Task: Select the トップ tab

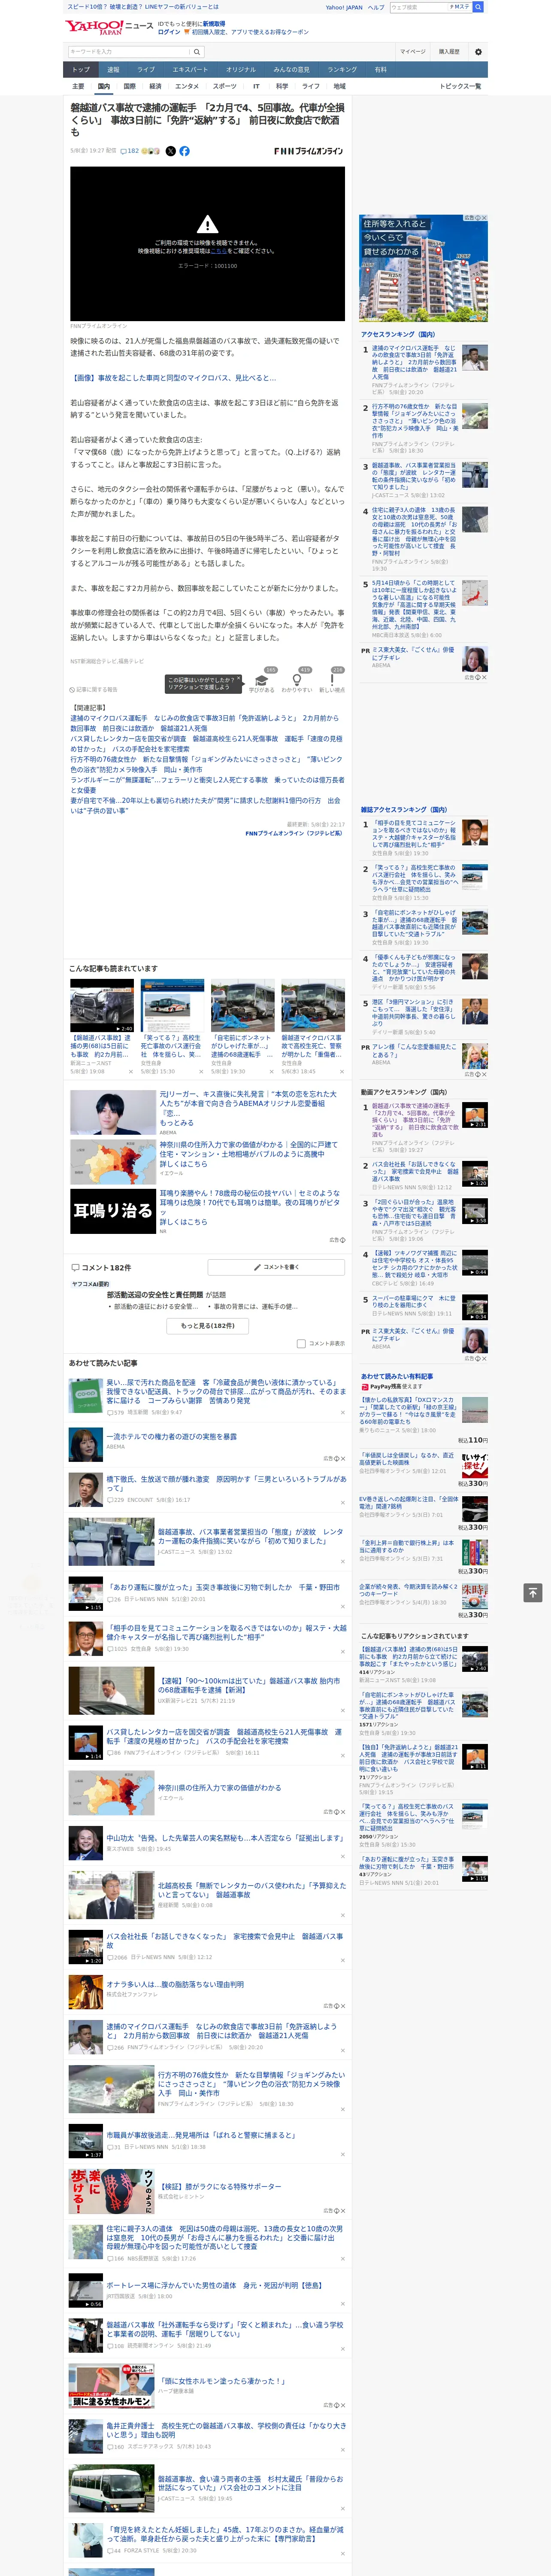Action: (x=81, y=70)
